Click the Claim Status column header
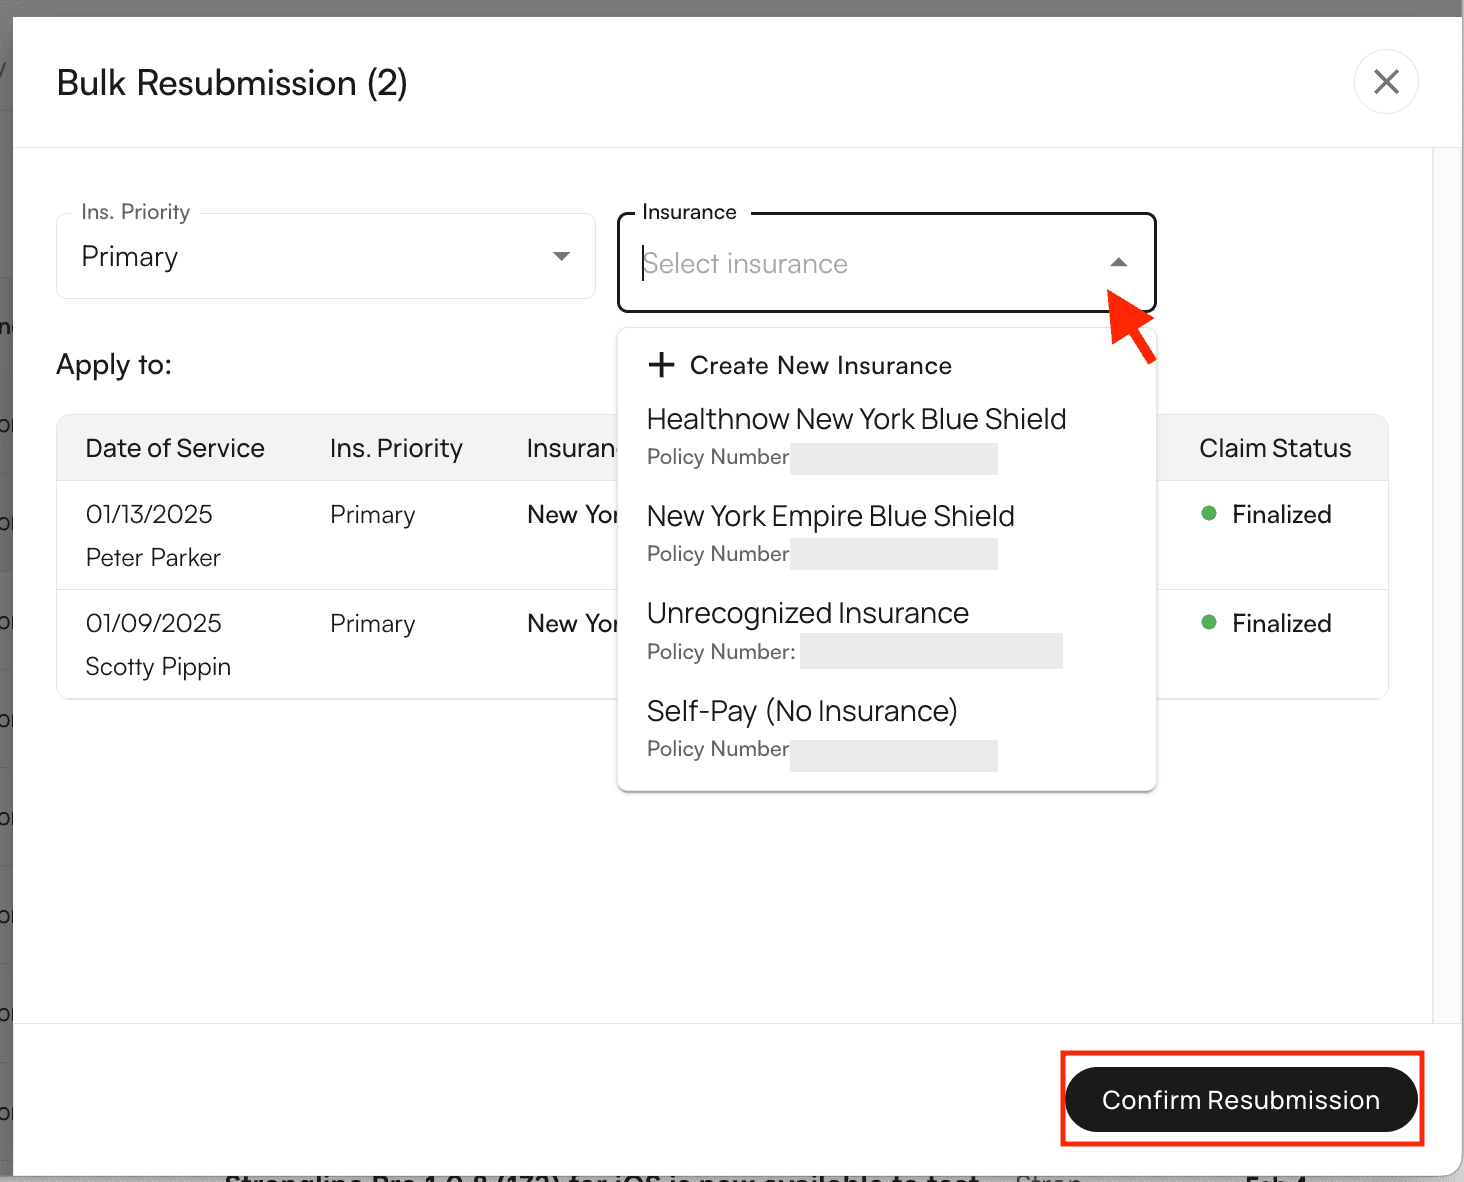This screenshot has height=1182, width=1464. point(1275,448)
